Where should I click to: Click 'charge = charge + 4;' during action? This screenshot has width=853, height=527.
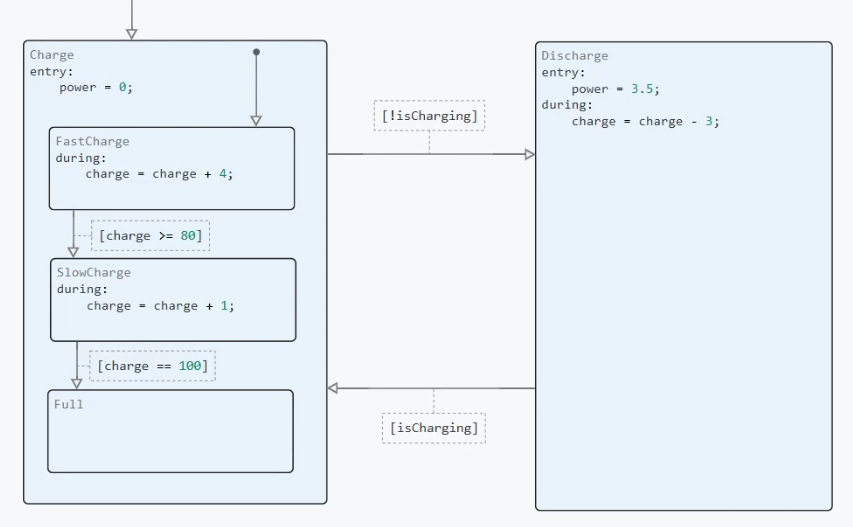pyautogui.click(x=159, y=174)
